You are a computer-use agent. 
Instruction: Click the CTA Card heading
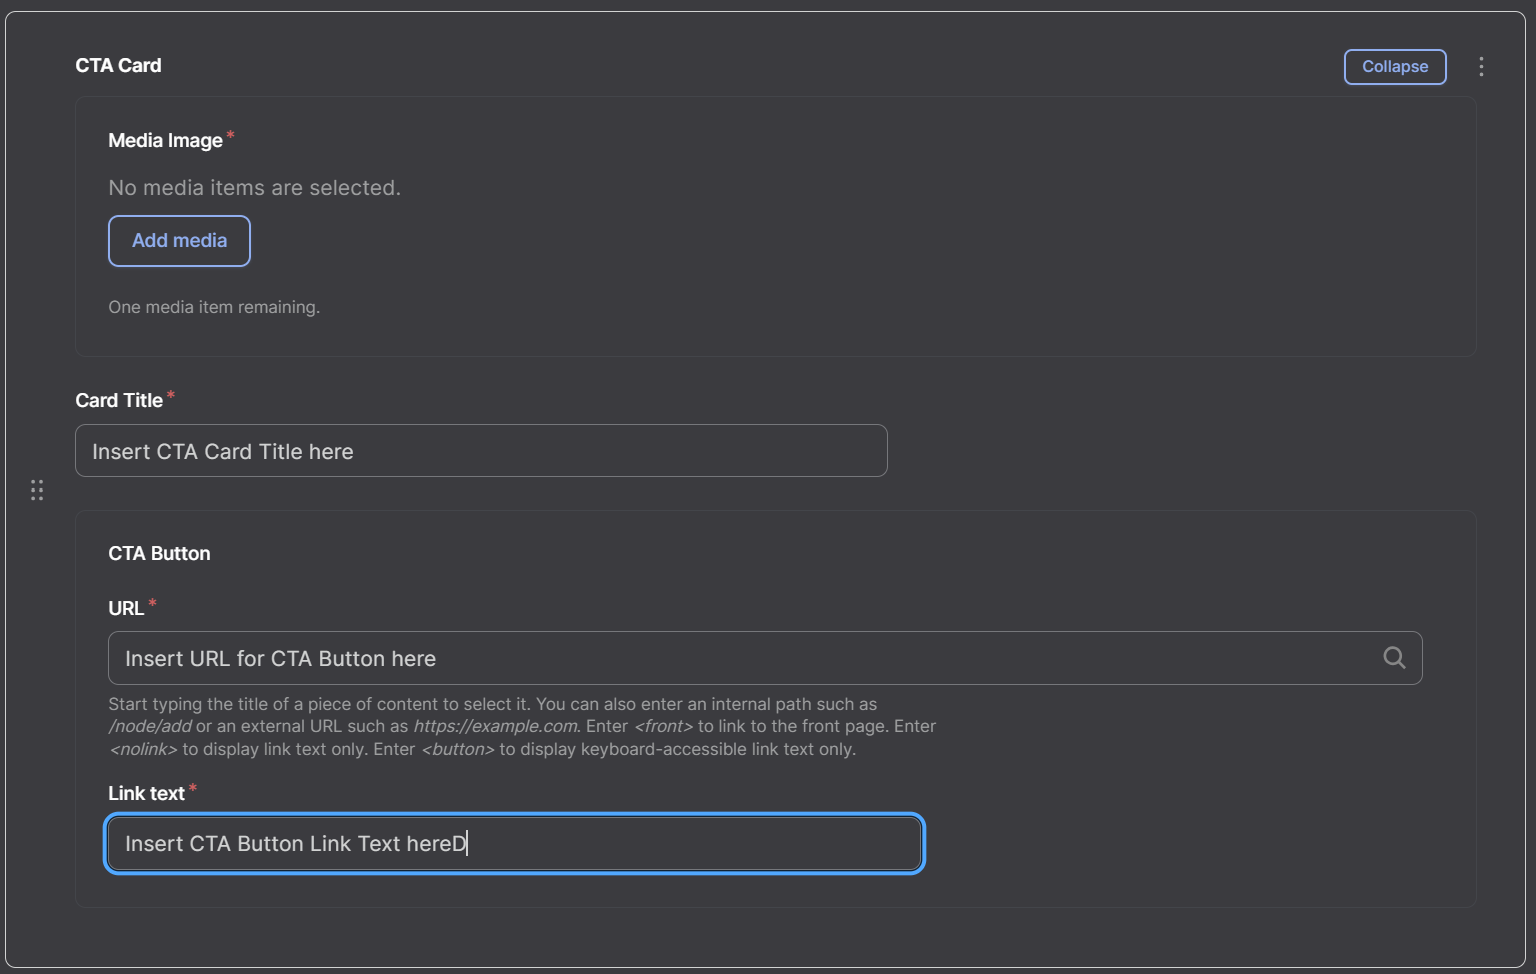pyautogui.click(x=118, y=65)
